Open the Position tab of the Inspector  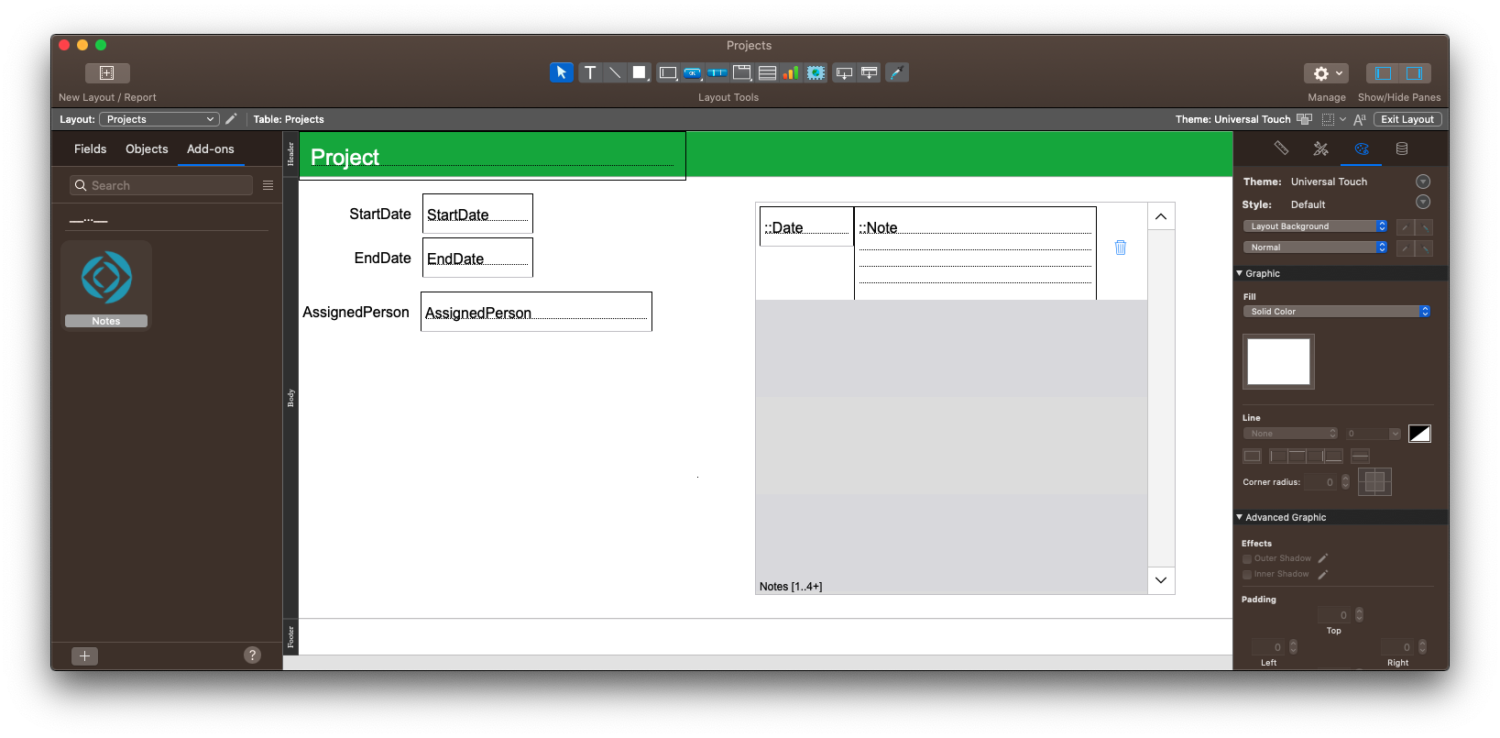(x=1283, y=148)
